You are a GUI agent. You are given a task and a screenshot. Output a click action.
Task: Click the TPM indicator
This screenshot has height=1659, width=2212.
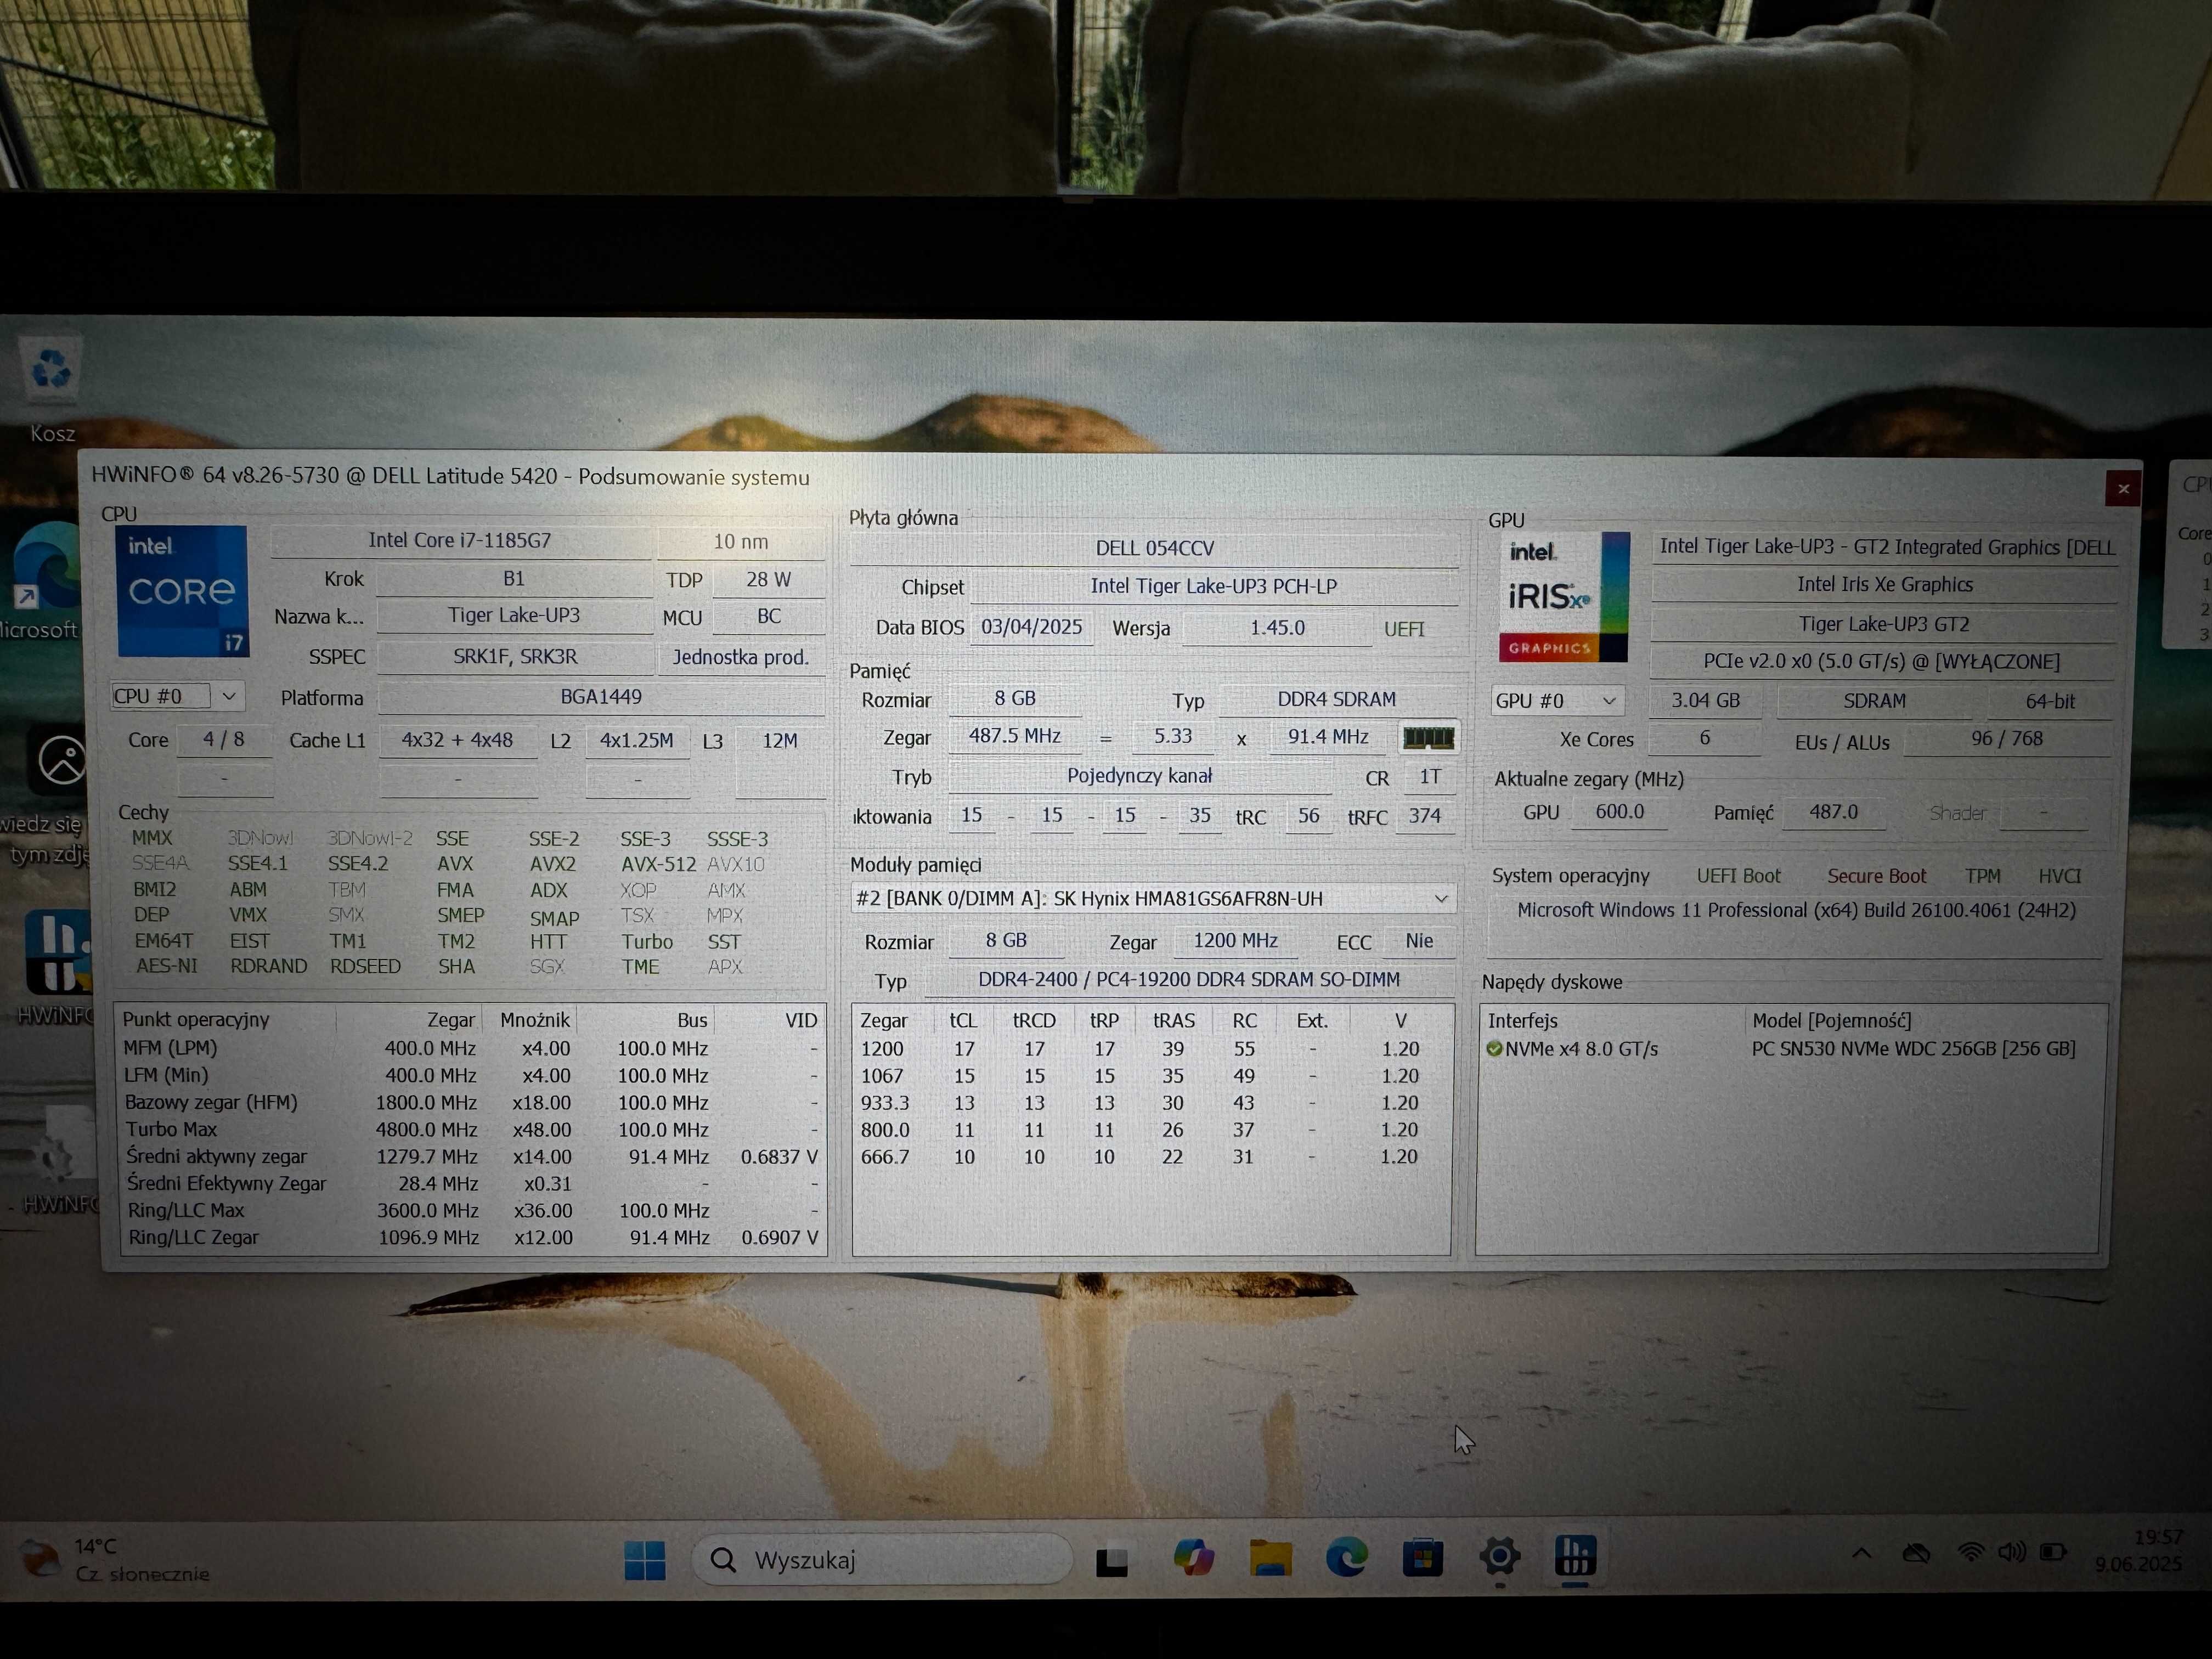point(1982,877)
